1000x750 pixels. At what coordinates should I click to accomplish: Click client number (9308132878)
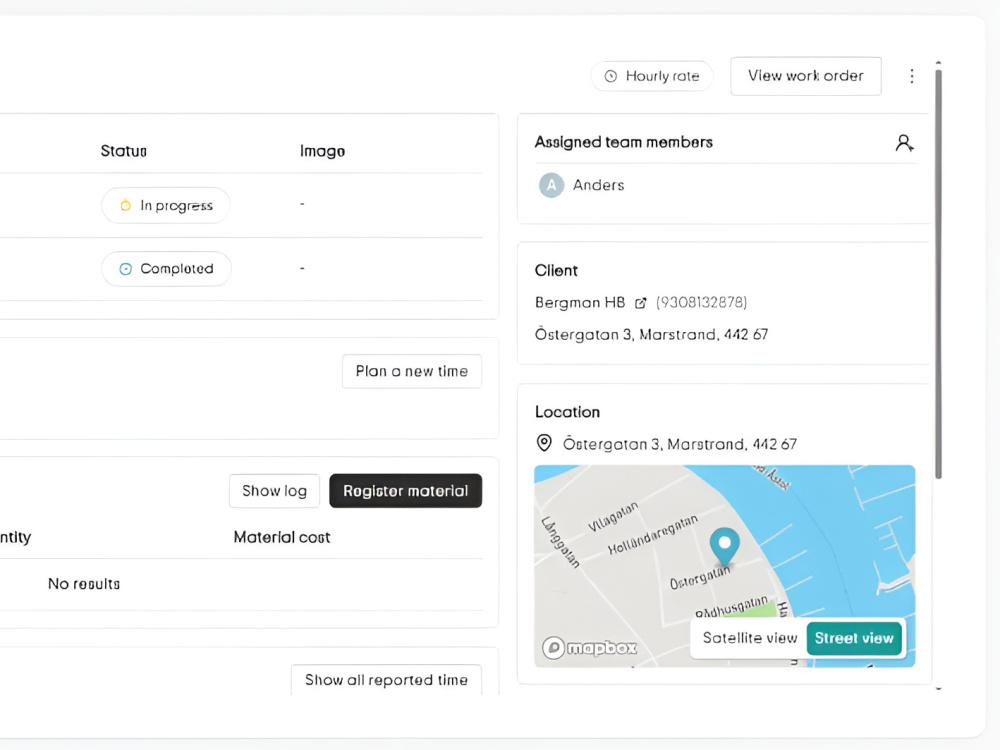tap(702, 302)
